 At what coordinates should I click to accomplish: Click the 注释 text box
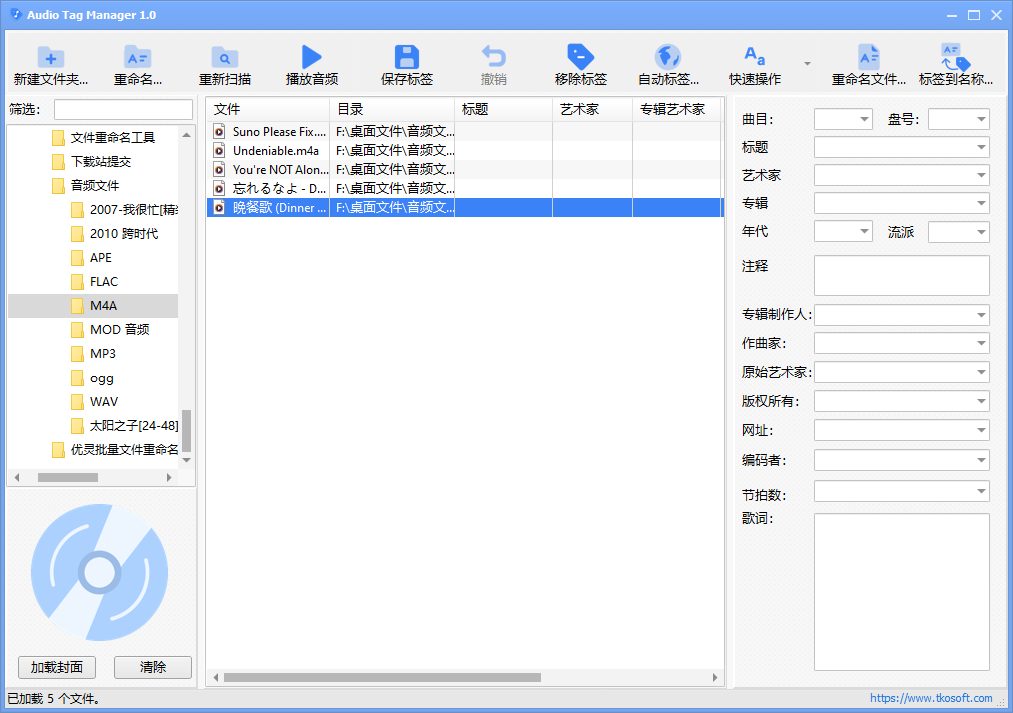pos(901,275)
